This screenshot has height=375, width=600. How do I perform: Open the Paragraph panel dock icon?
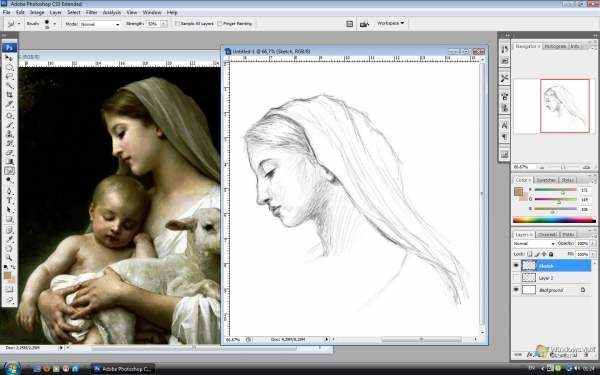coord(504,137)
